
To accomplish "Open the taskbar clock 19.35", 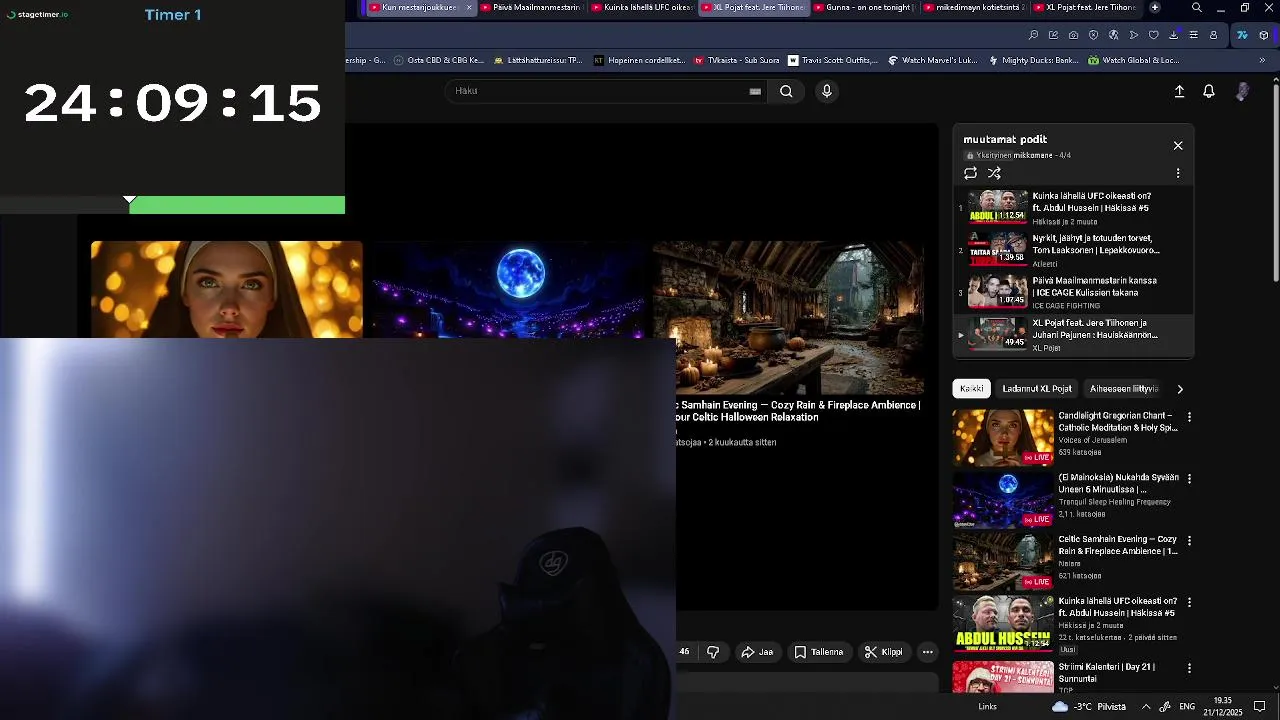I will (1222, 707).
